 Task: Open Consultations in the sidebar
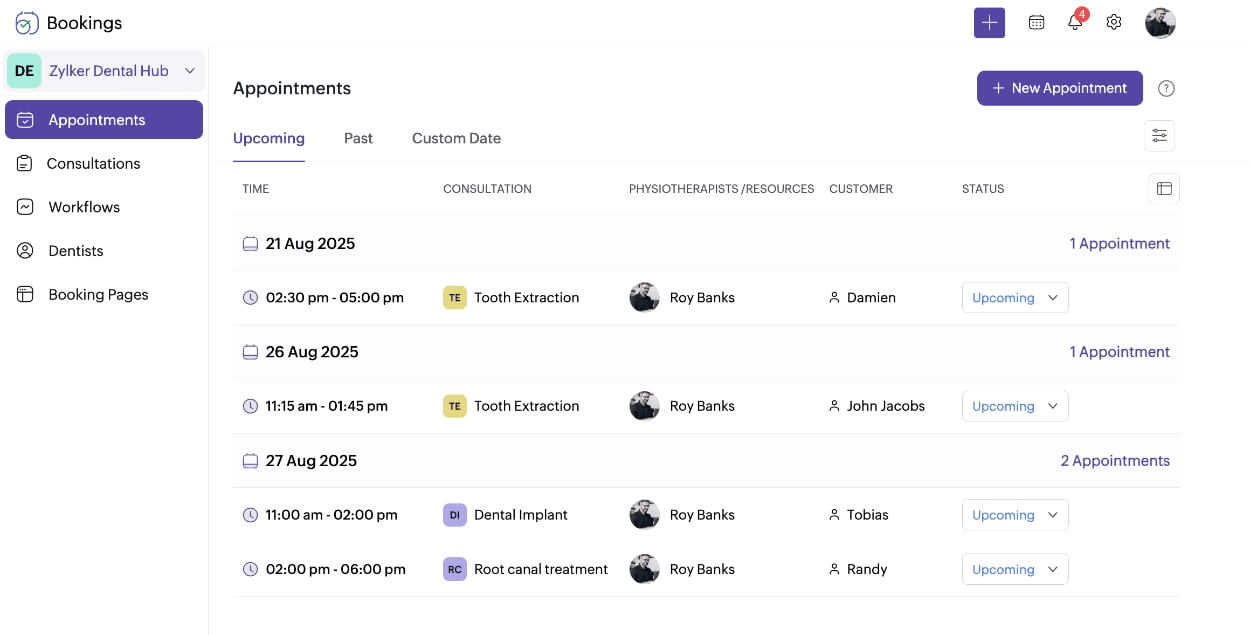click(93, 163)
